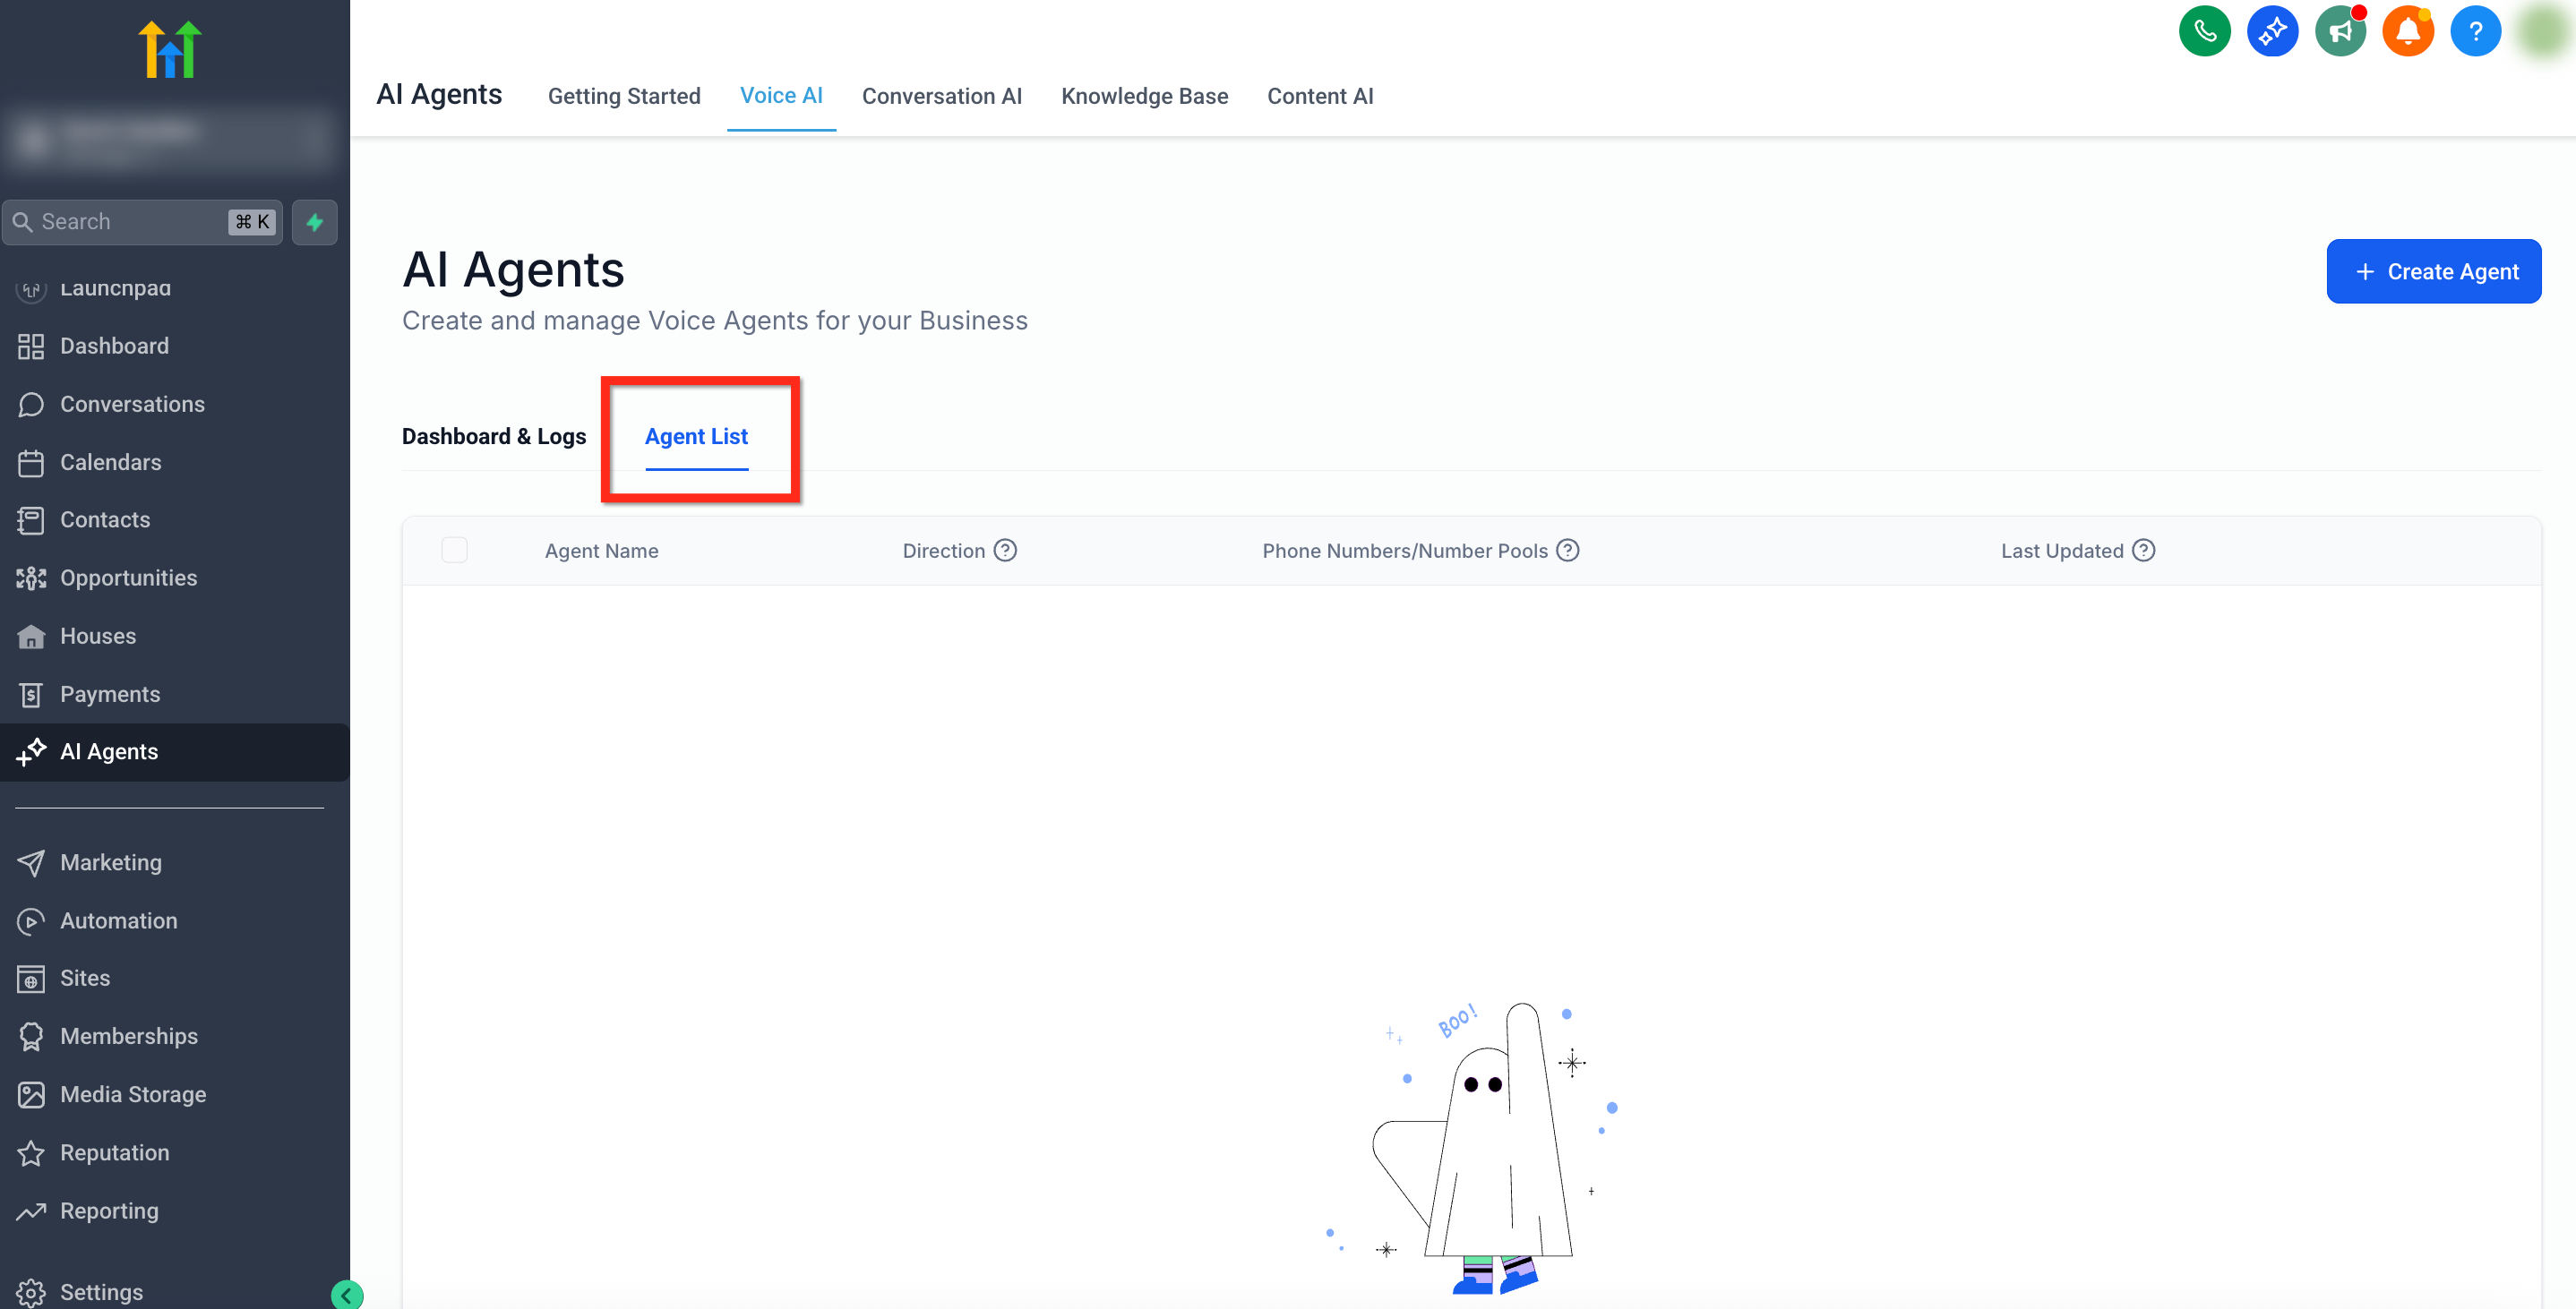
Task: Open Automation in the sidebar
Action: pyautogui.click(x=118, y=921)
